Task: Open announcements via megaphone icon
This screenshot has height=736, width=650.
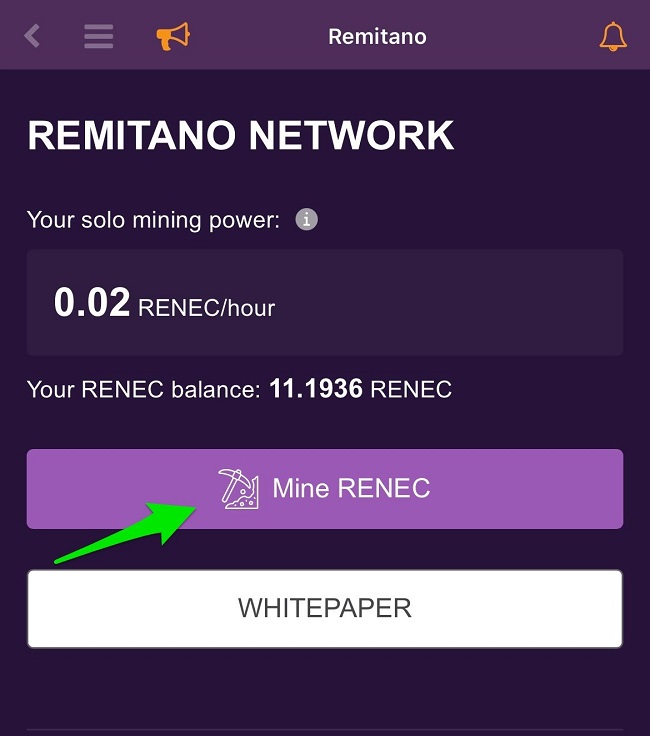Action: 172,37
